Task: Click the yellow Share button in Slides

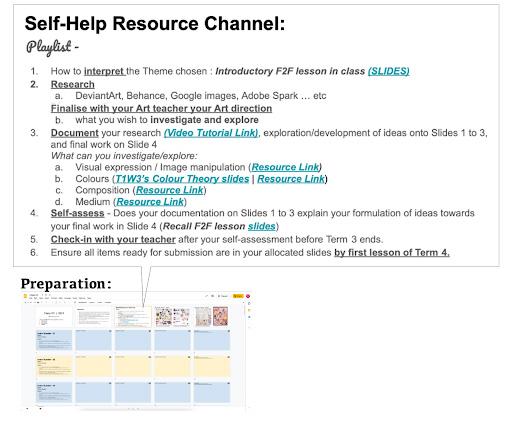Action: (x=238, y=296)
